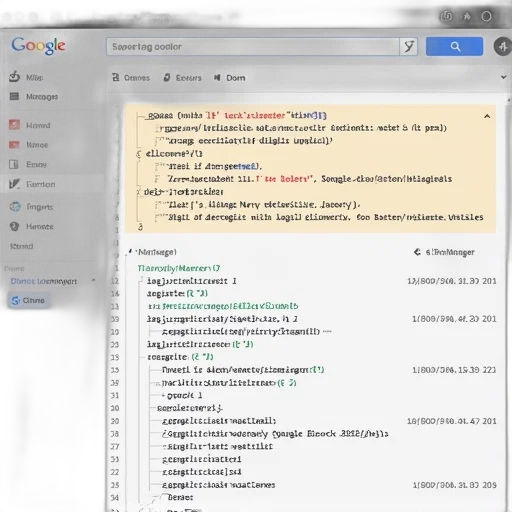The height and width of the screenshot is (512, 512).
Task: Select the tree row ending with 'Google Eioock 2012'
Action: [275, 434]
